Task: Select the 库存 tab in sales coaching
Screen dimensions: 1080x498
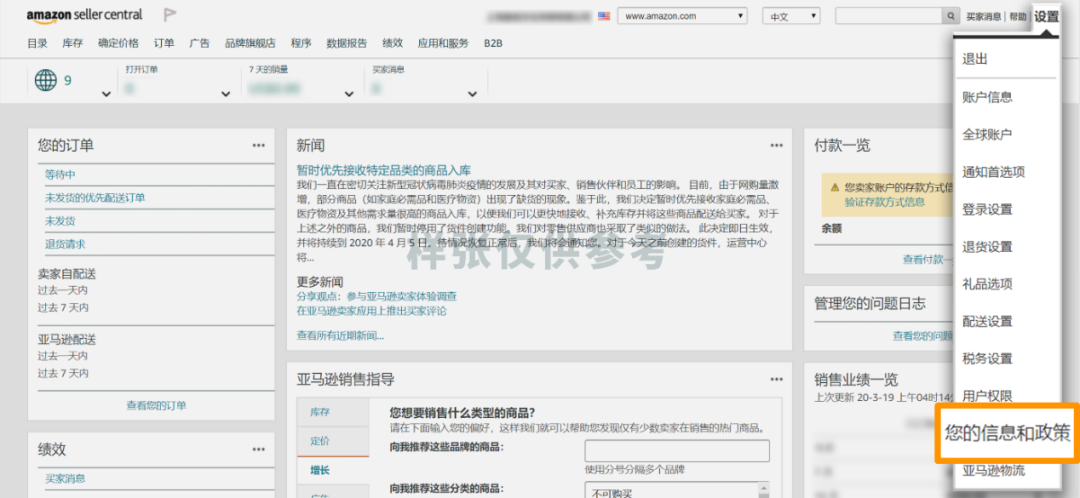Action: (333, 413)
